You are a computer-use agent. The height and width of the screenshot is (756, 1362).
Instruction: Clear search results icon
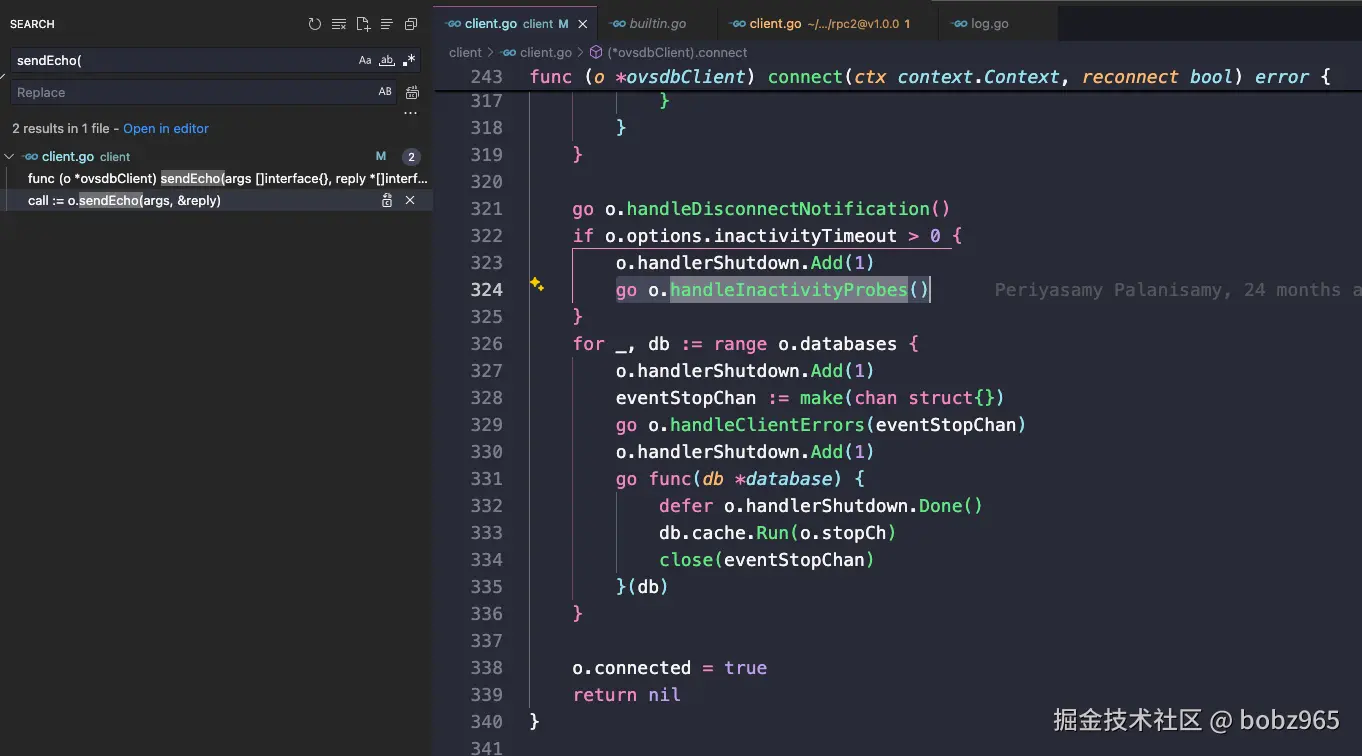pyautogui.click(x=339, y=24)
